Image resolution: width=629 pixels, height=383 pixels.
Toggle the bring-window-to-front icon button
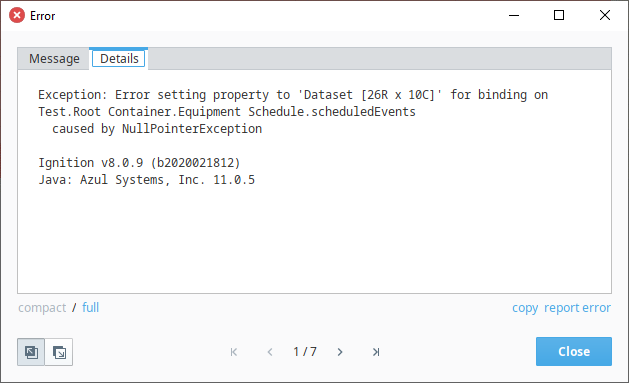[x=31, y=352]
